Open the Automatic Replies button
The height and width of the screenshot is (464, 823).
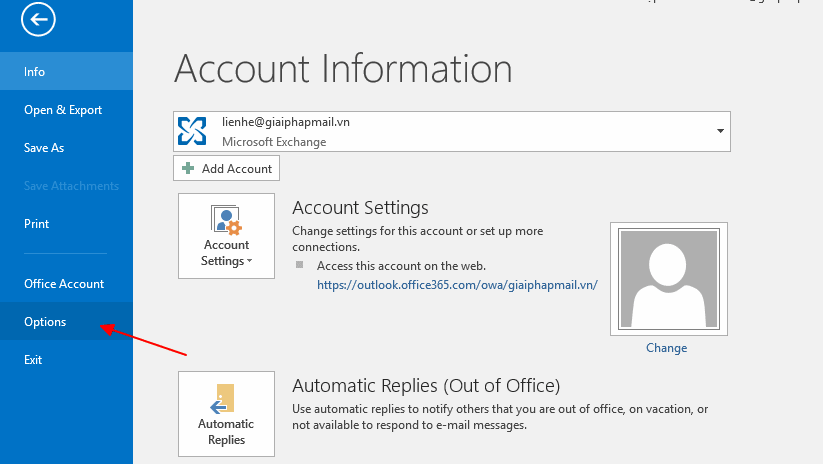(x=226, y=414)
